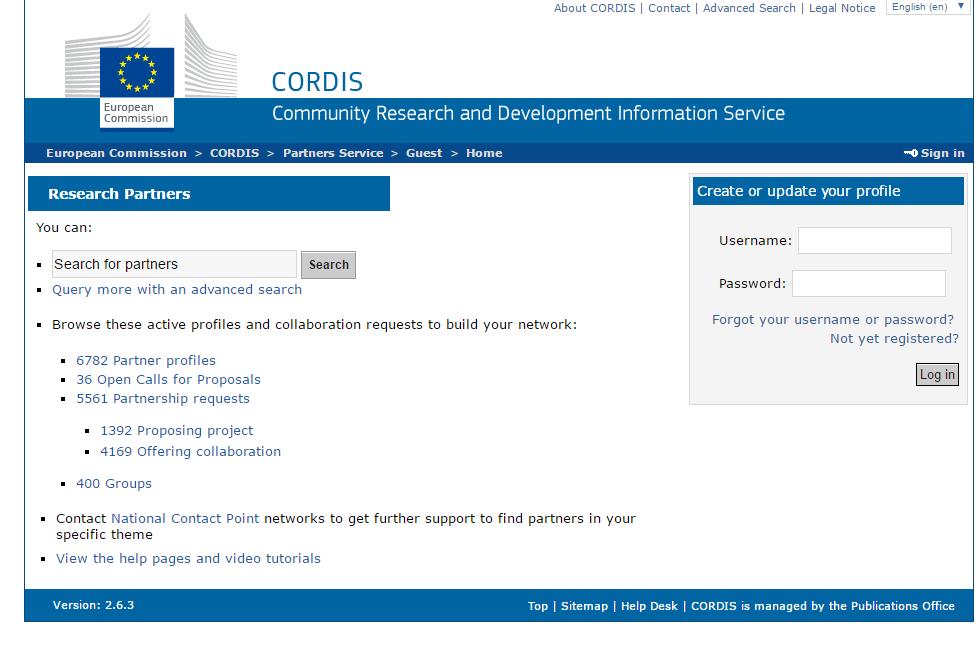Screen dimensions: 980x648
Task: Click the Research Partners heading
Action: (119, 194)
